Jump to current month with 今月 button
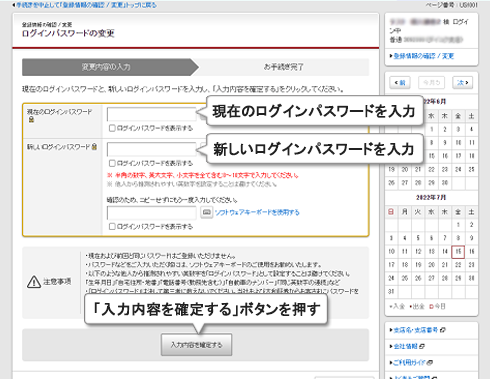This screenshot has height=379, width=490. tap(431, 82)
